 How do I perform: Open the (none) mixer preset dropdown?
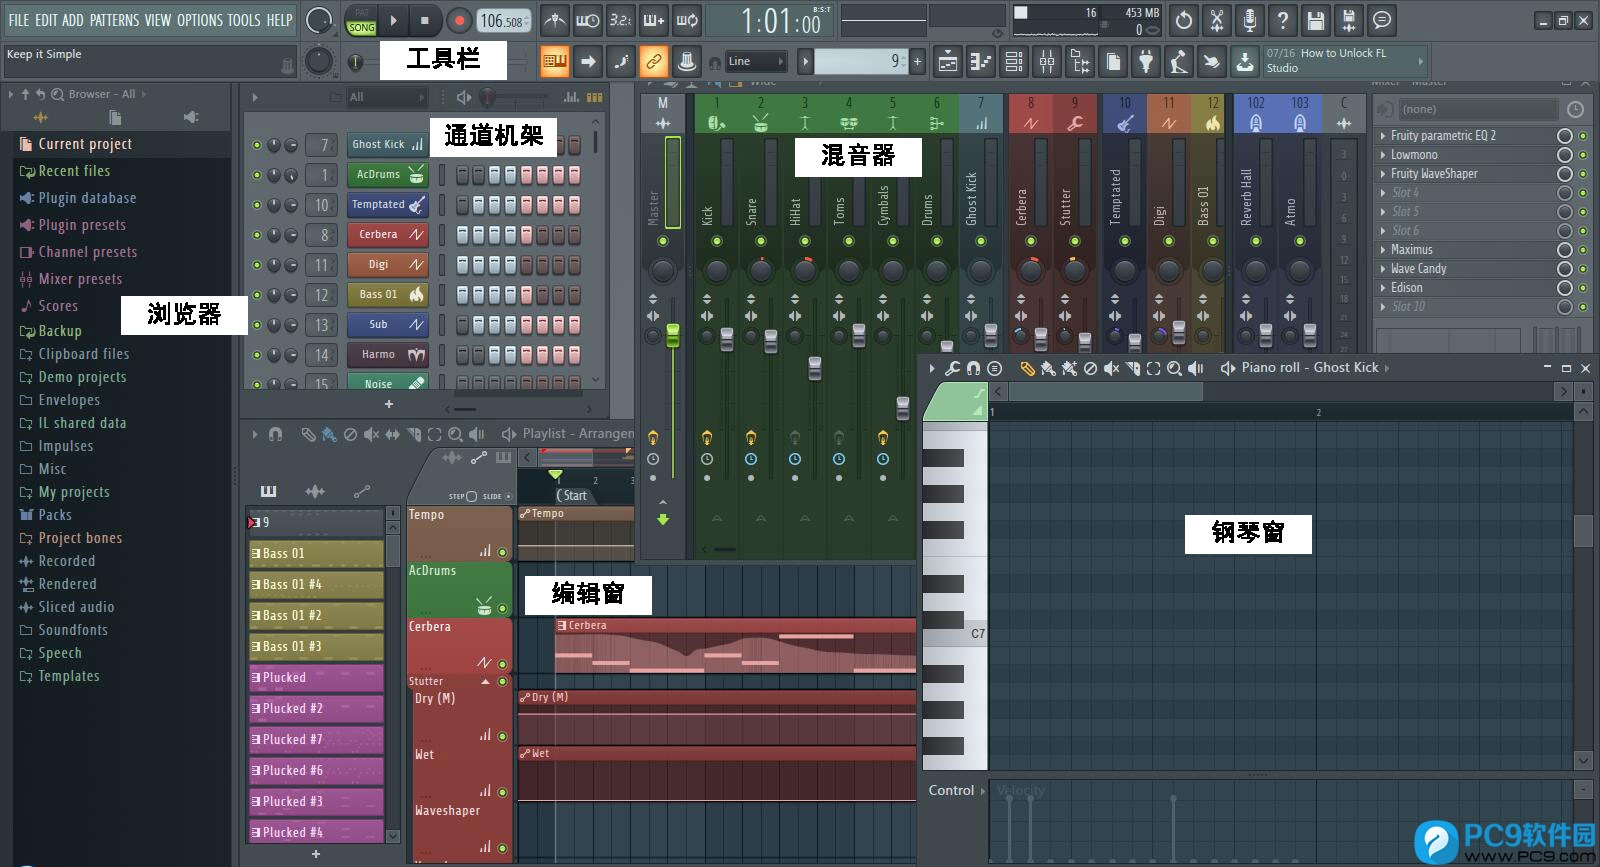pyautogui.click(x=1478, y=109)
